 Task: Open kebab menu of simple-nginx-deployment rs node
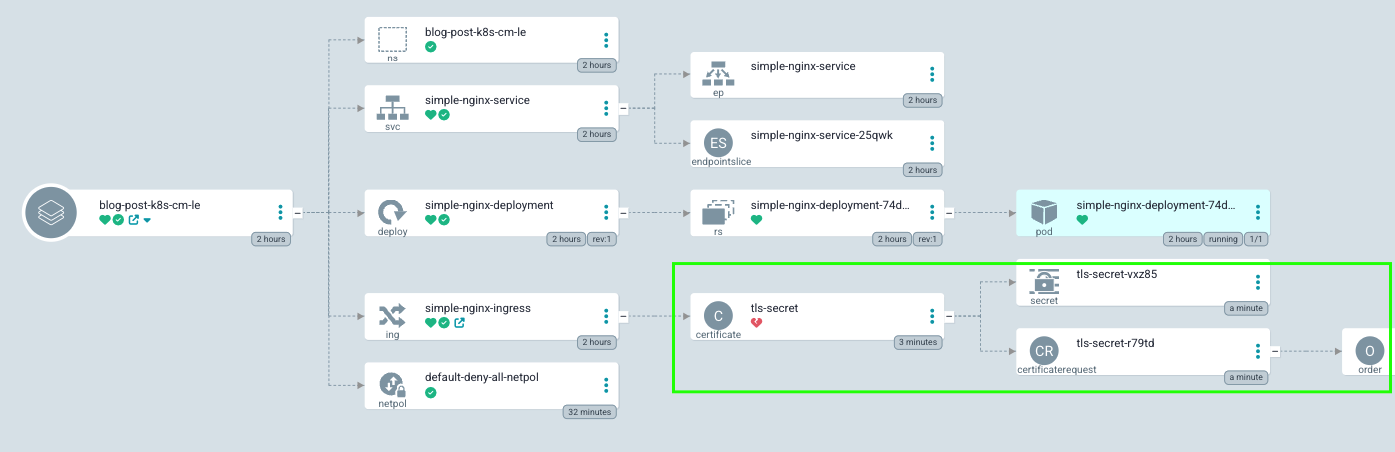(x=932, y=212)
